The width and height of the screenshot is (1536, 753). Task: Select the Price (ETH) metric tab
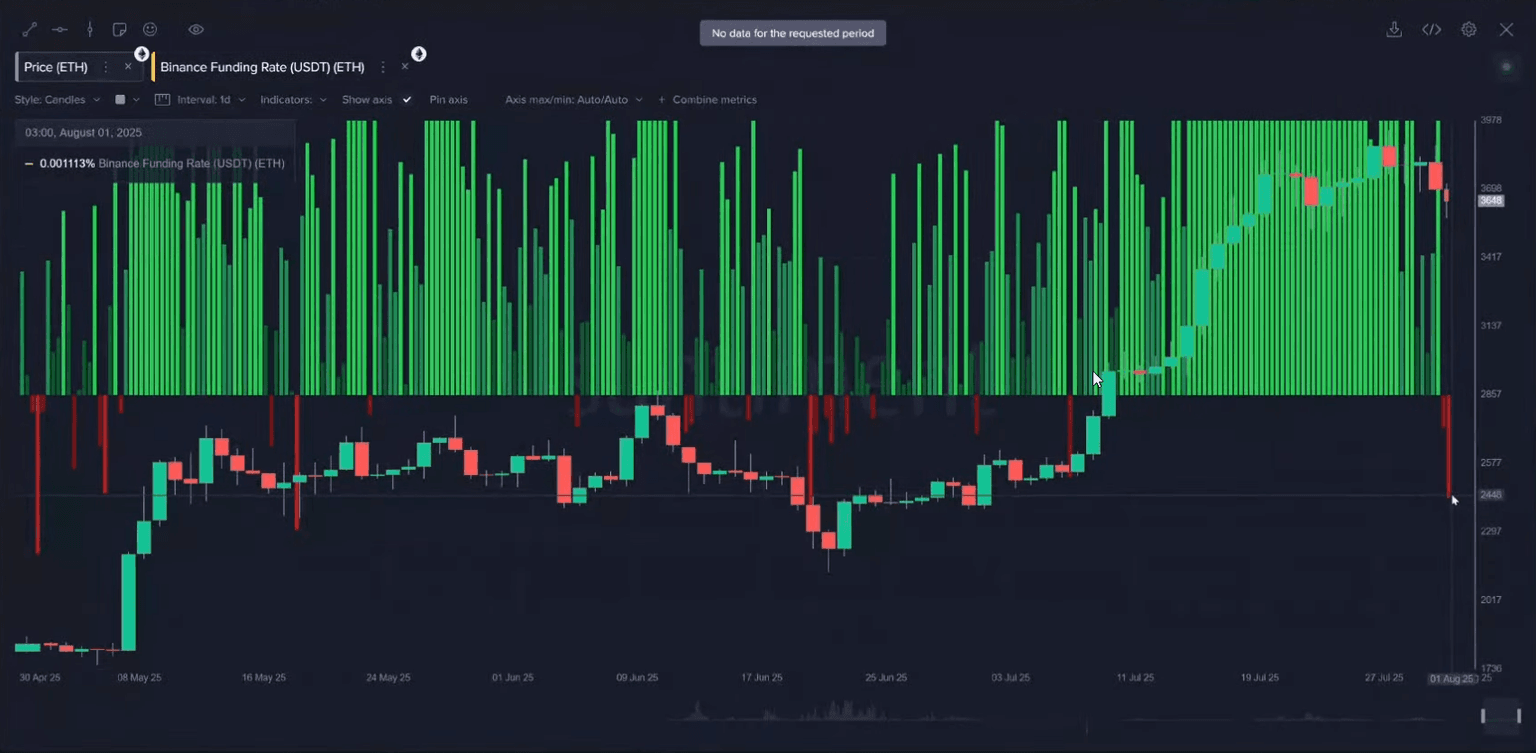56,67
